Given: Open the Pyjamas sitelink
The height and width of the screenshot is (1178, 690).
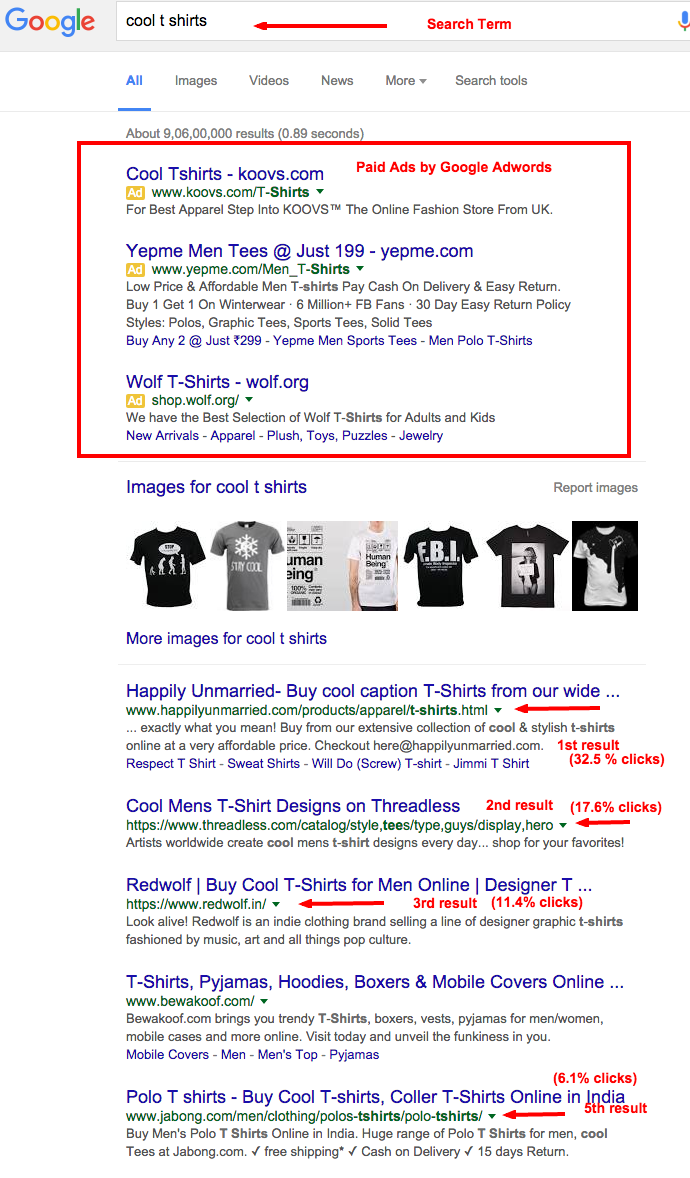Looking at the screenshot, I should [354, 1054].
